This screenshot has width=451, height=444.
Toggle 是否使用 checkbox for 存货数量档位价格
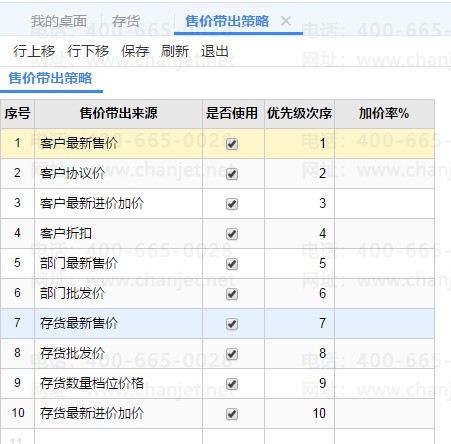[232, 384]
